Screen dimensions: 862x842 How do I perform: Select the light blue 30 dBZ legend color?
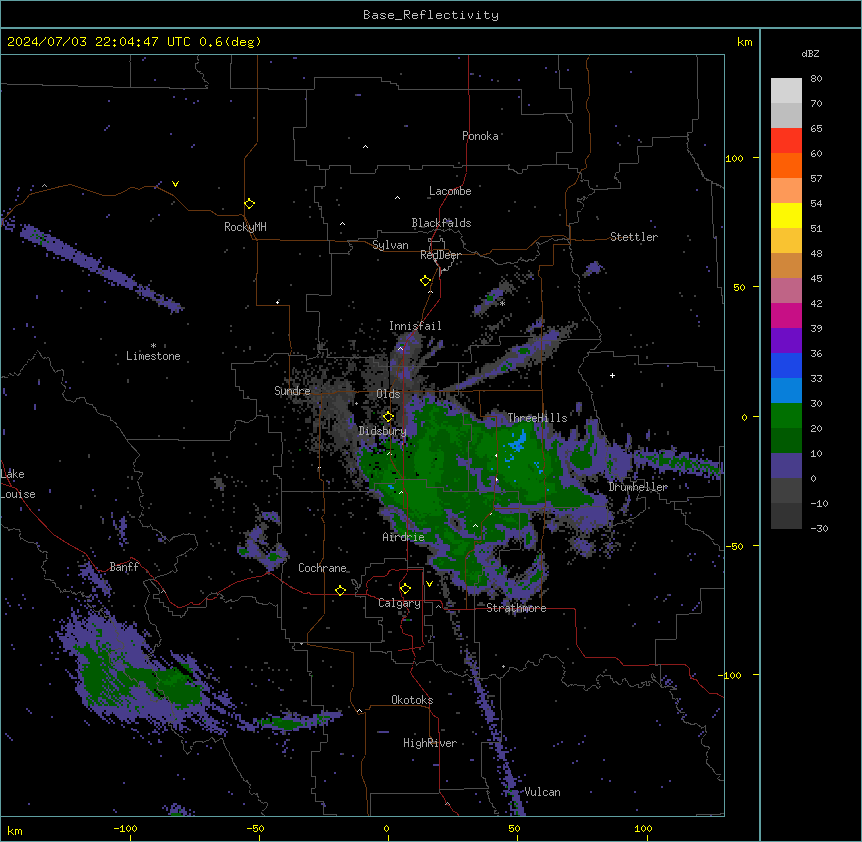coord(786,390)
